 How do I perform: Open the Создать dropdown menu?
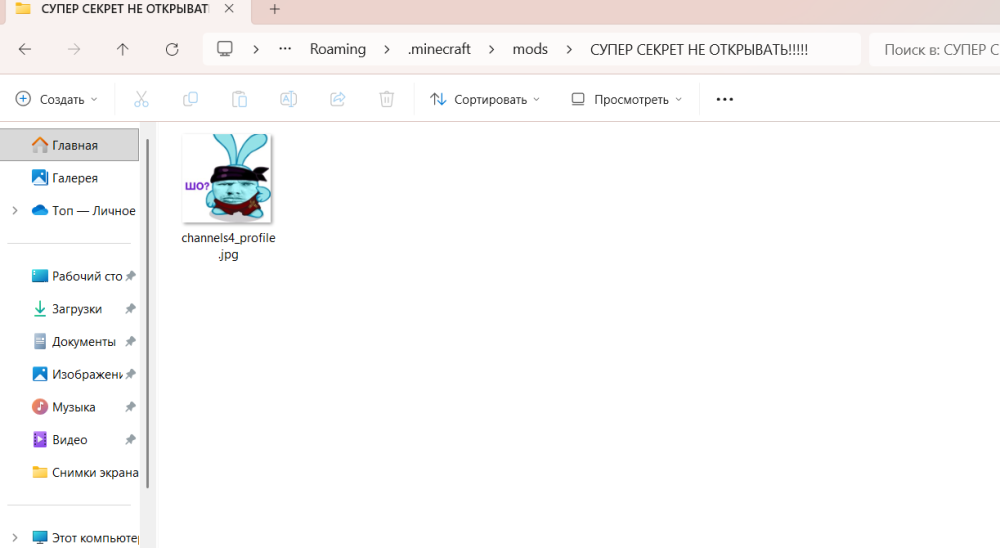pyautogui.click(x=56, y=99)
